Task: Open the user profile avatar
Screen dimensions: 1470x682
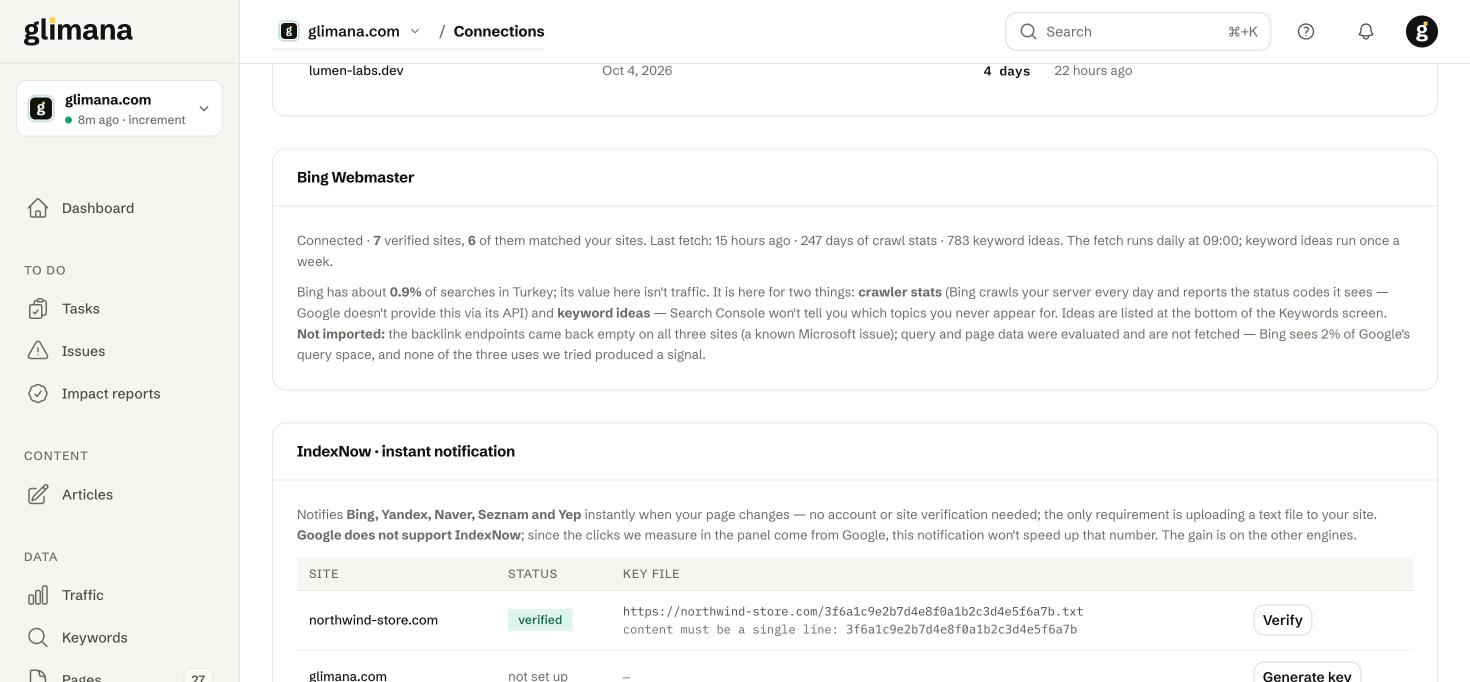Action: tap(1422, 32)
